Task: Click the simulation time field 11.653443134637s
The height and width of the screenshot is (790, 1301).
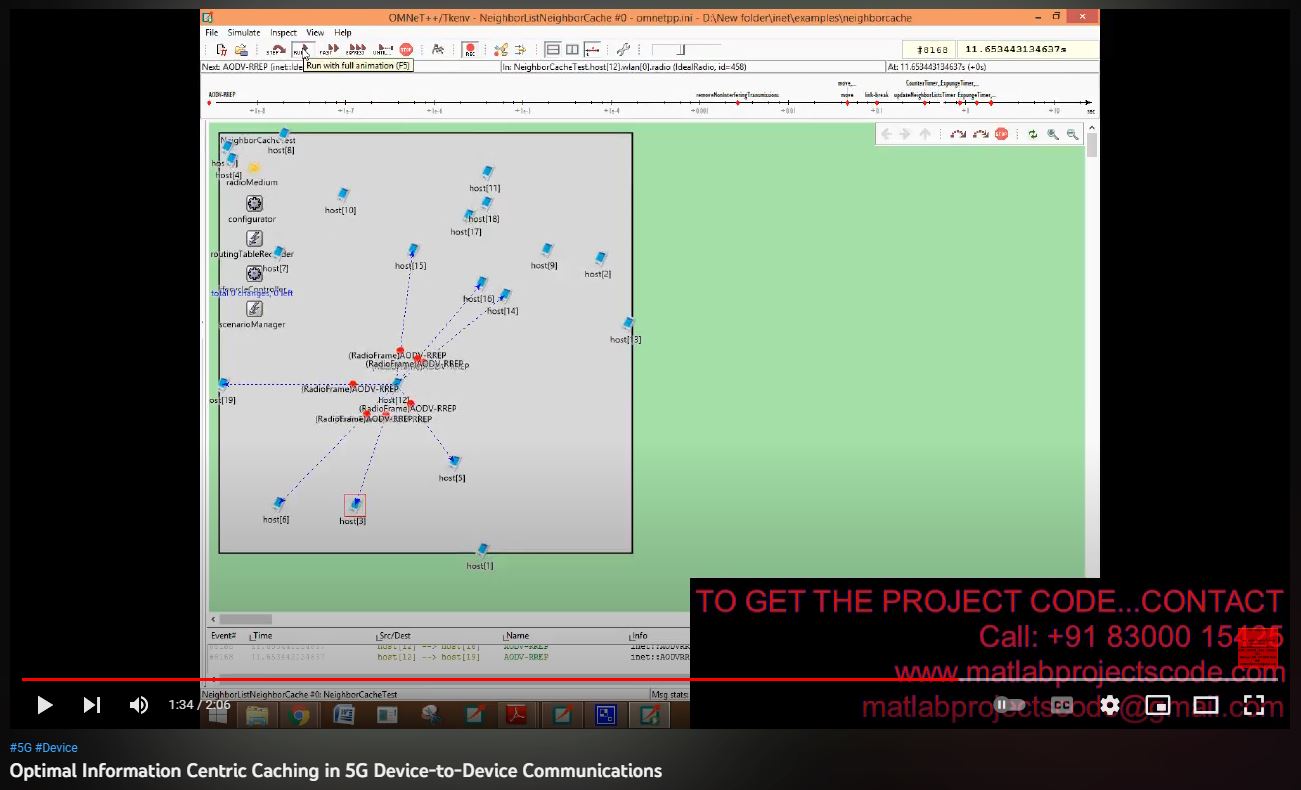Action: [1027, 50]
